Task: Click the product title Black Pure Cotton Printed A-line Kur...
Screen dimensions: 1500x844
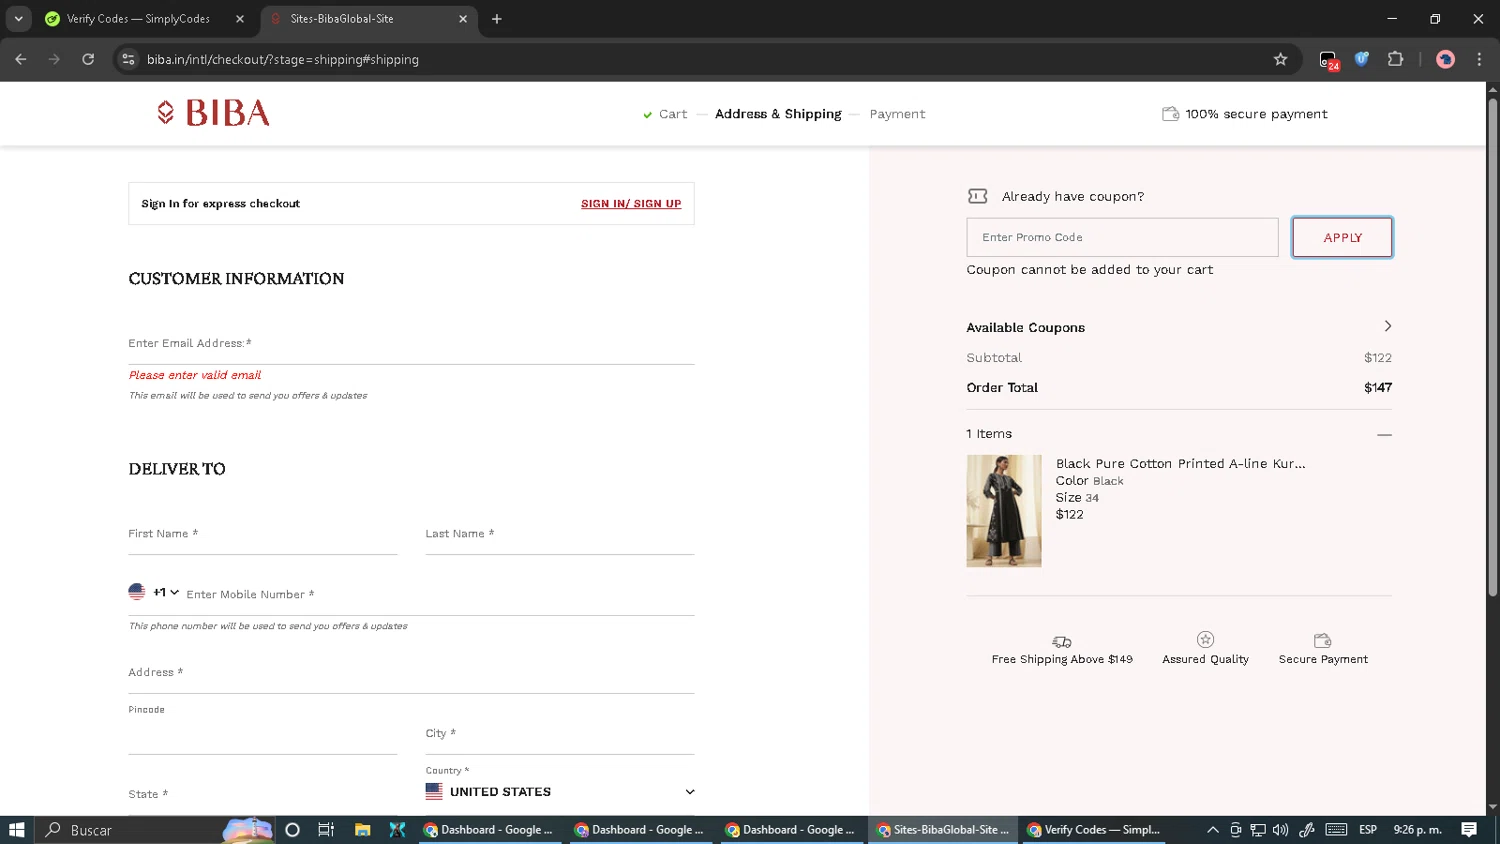Action: coord(1180,464)
